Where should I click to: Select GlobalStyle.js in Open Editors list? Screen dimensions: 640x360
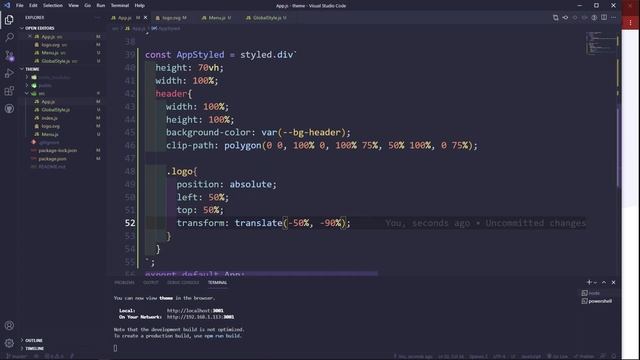[56, 61]
